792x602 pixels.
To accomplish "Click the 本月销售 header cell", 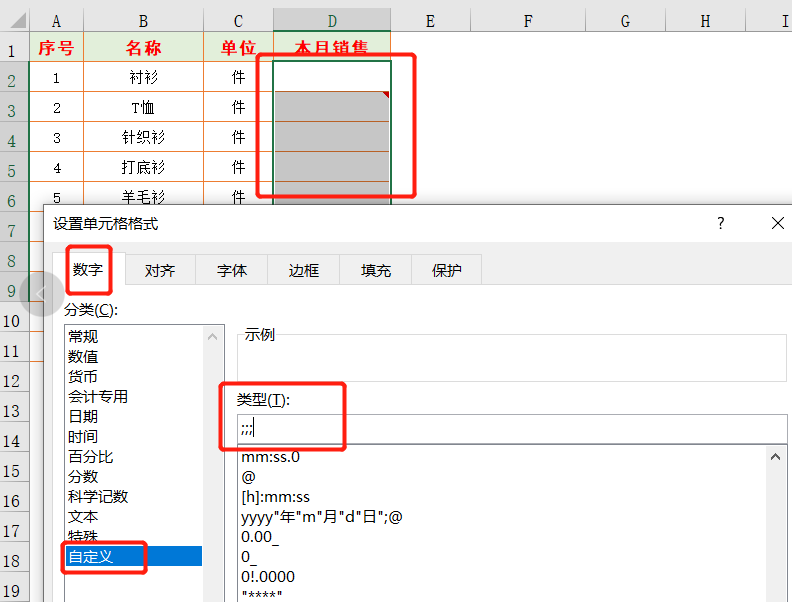I will tap(332, 47).
